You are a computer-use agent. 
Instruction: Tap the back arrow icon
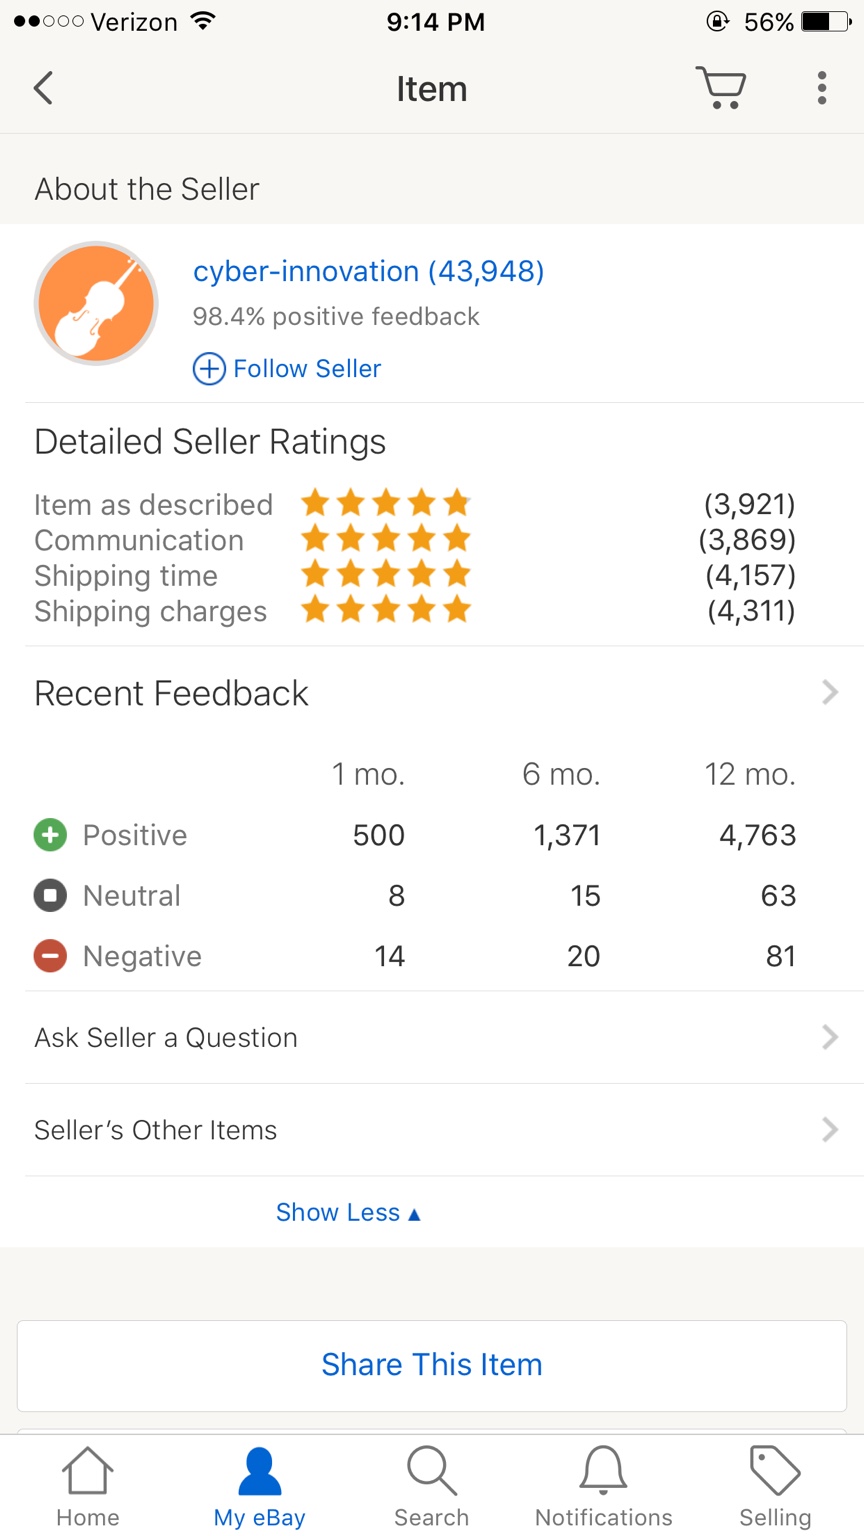(x=43, y=88)
